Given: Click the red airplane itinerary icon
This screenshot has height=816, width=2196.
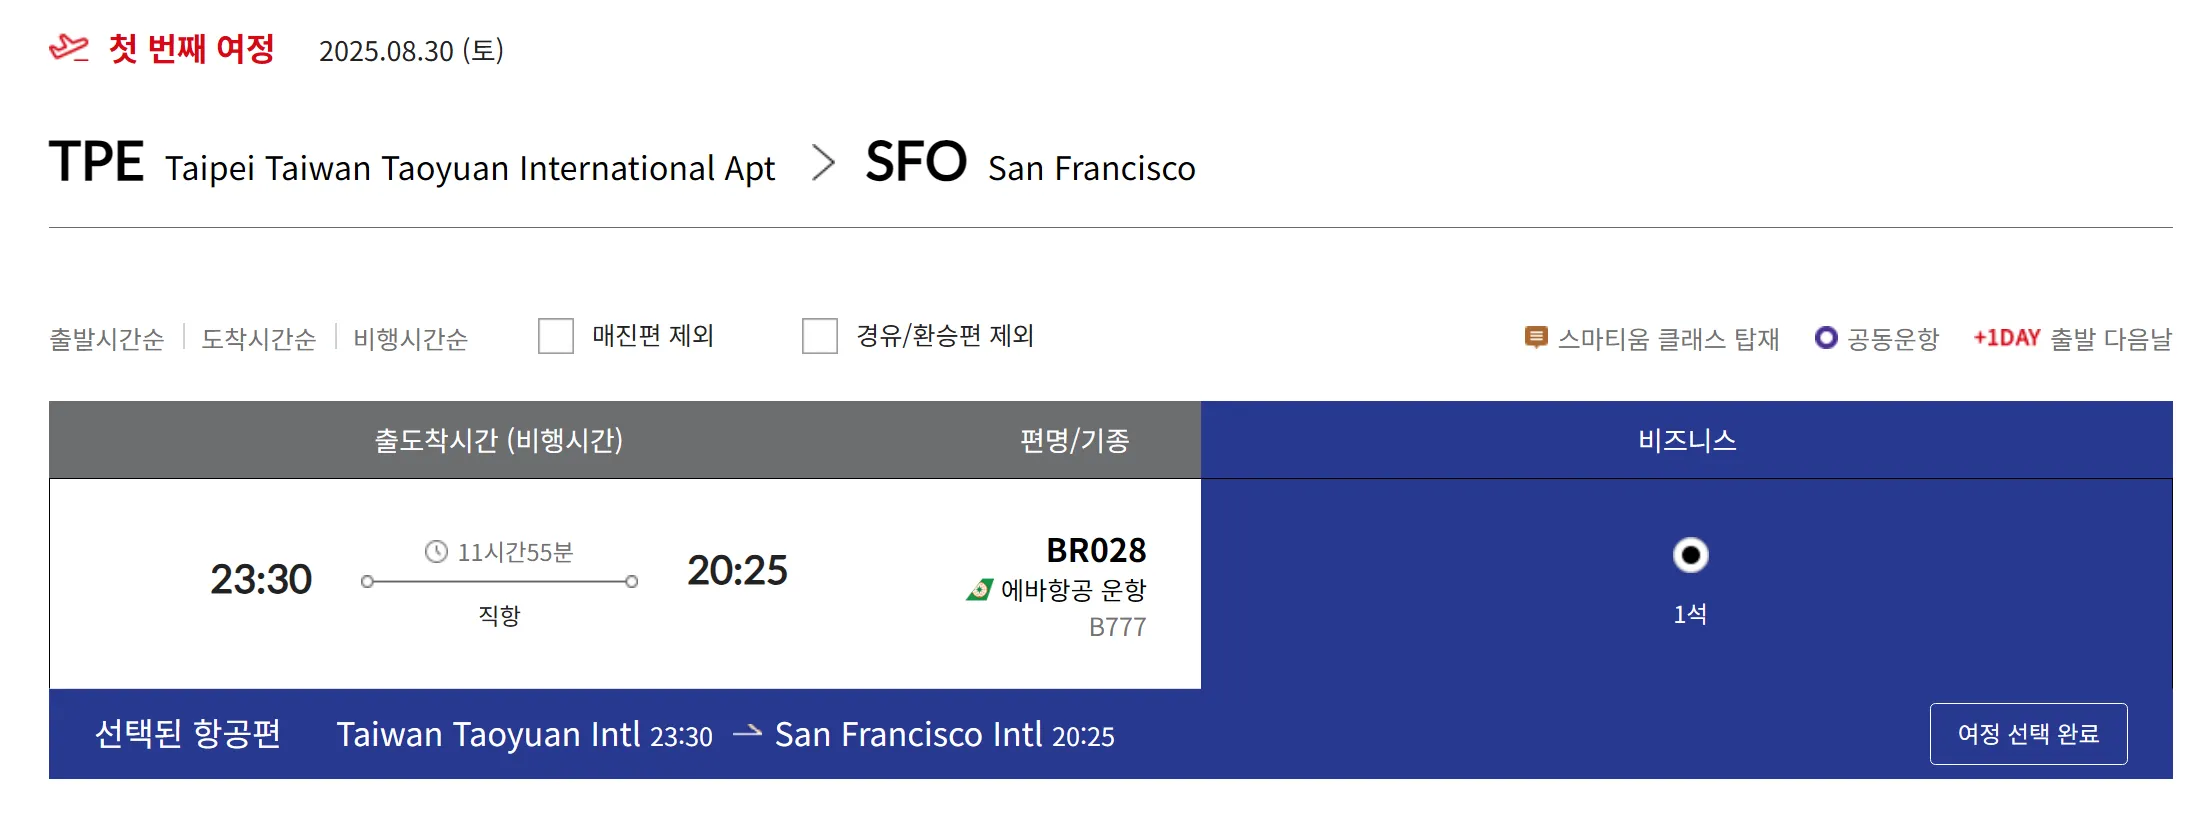Looking at the screenshot, I should pyautogui.click(x=69, y=48).
